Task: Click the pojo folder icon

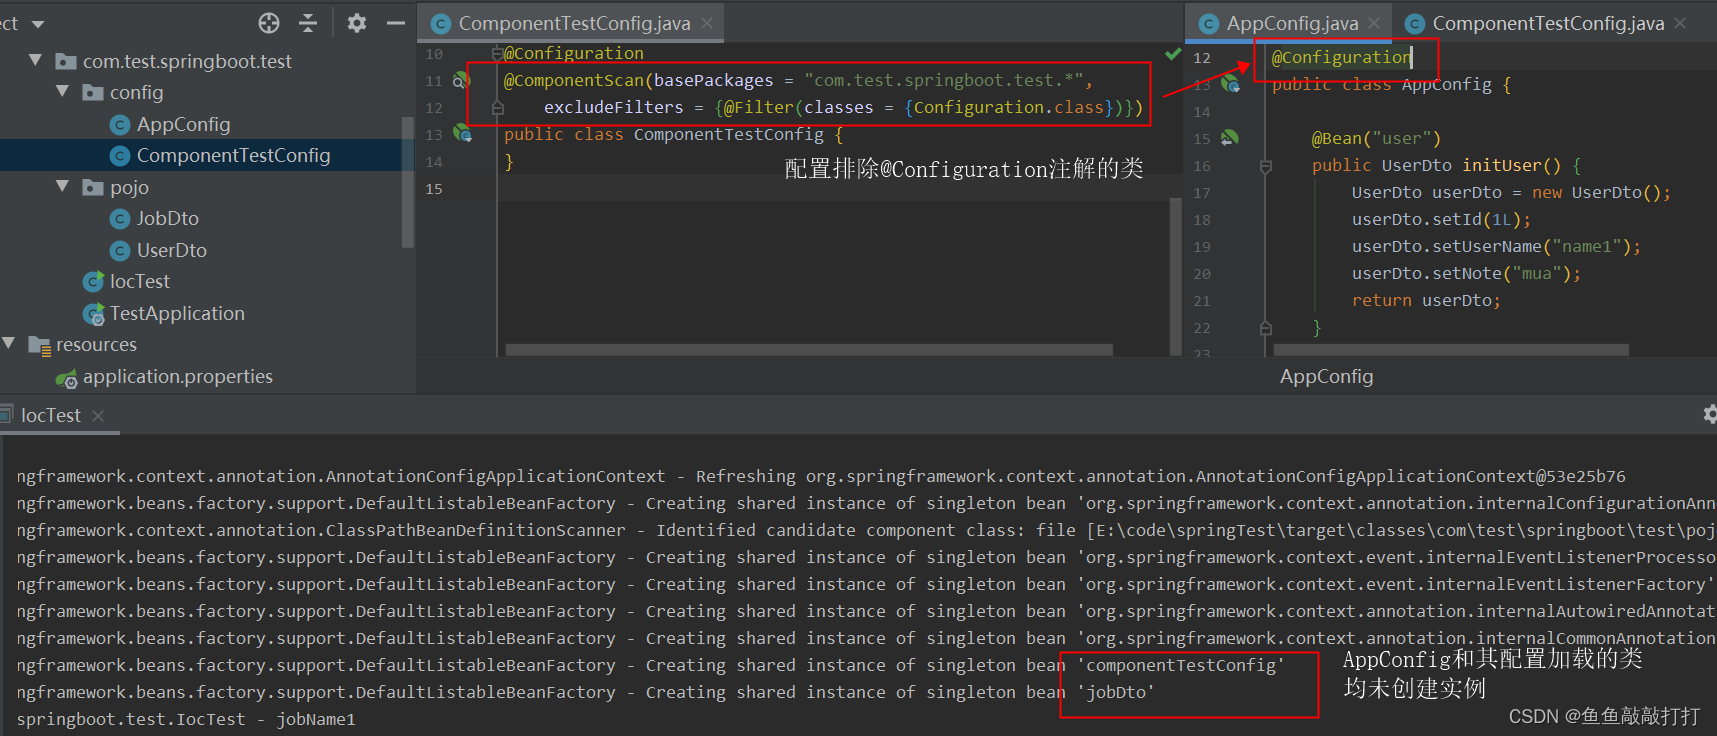Action: (93, 187)
